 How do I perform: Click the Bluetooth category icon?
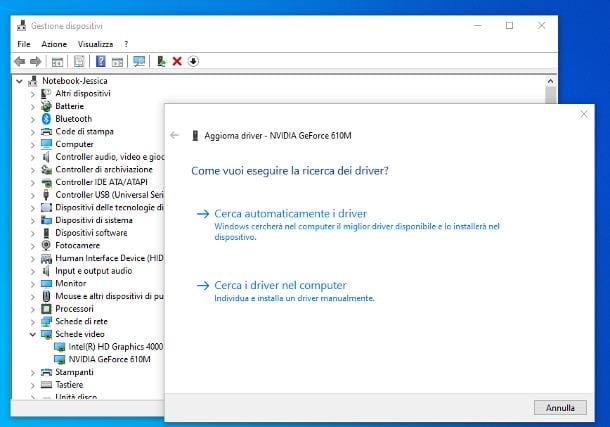tap(46, 119)
